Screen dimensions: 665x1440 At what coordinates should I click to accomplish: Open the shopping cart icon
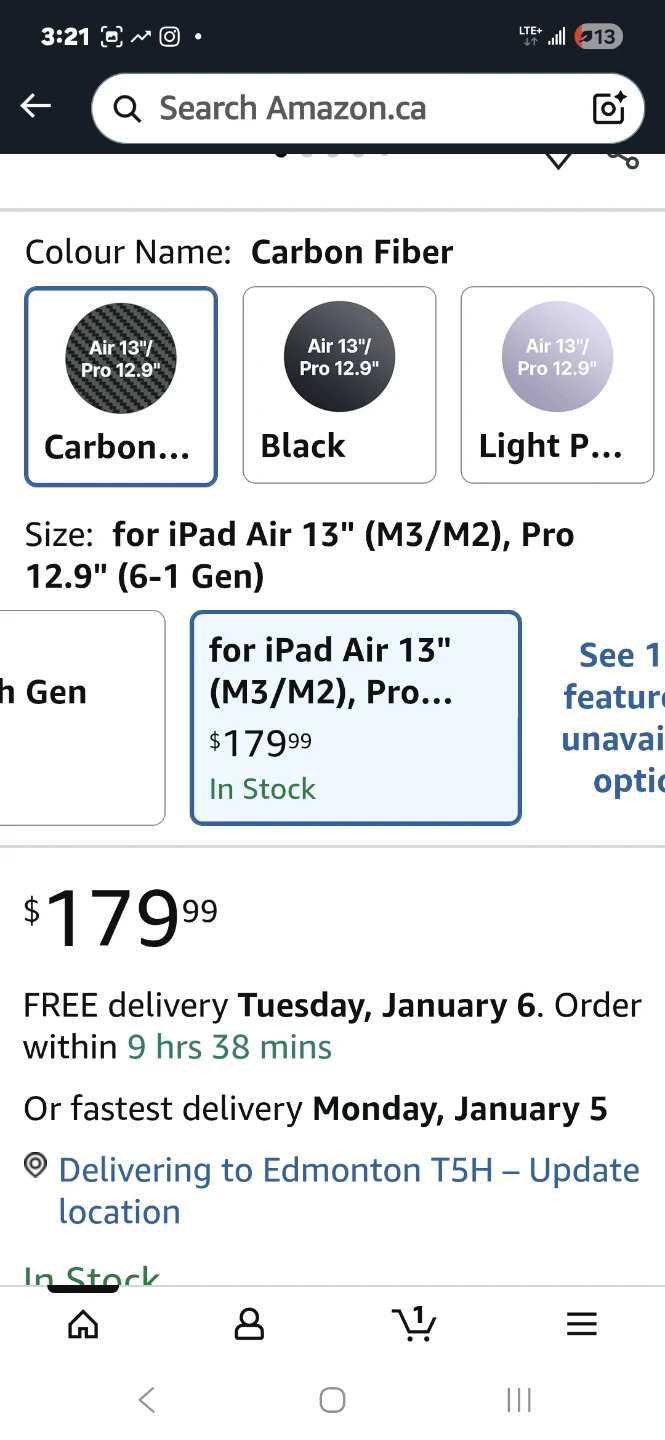point(414,1324)
